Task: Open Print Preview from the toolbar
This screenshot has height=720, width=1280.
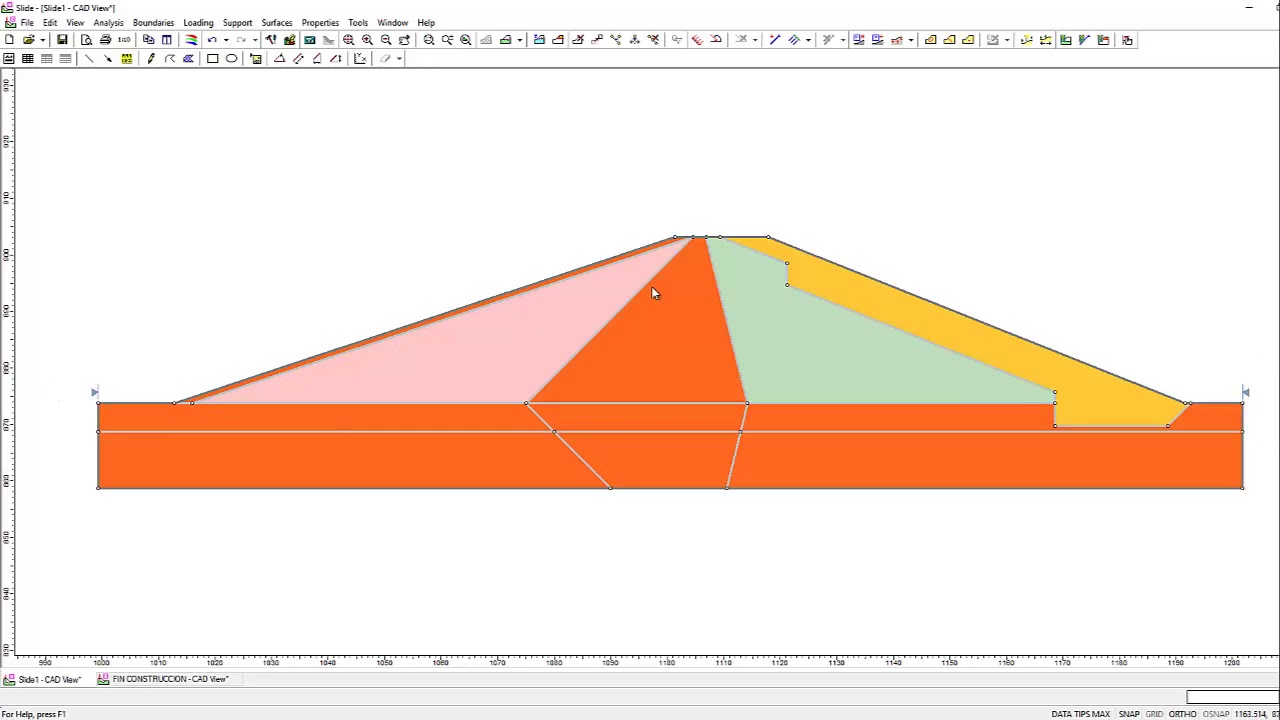Action: click(86, 40)
